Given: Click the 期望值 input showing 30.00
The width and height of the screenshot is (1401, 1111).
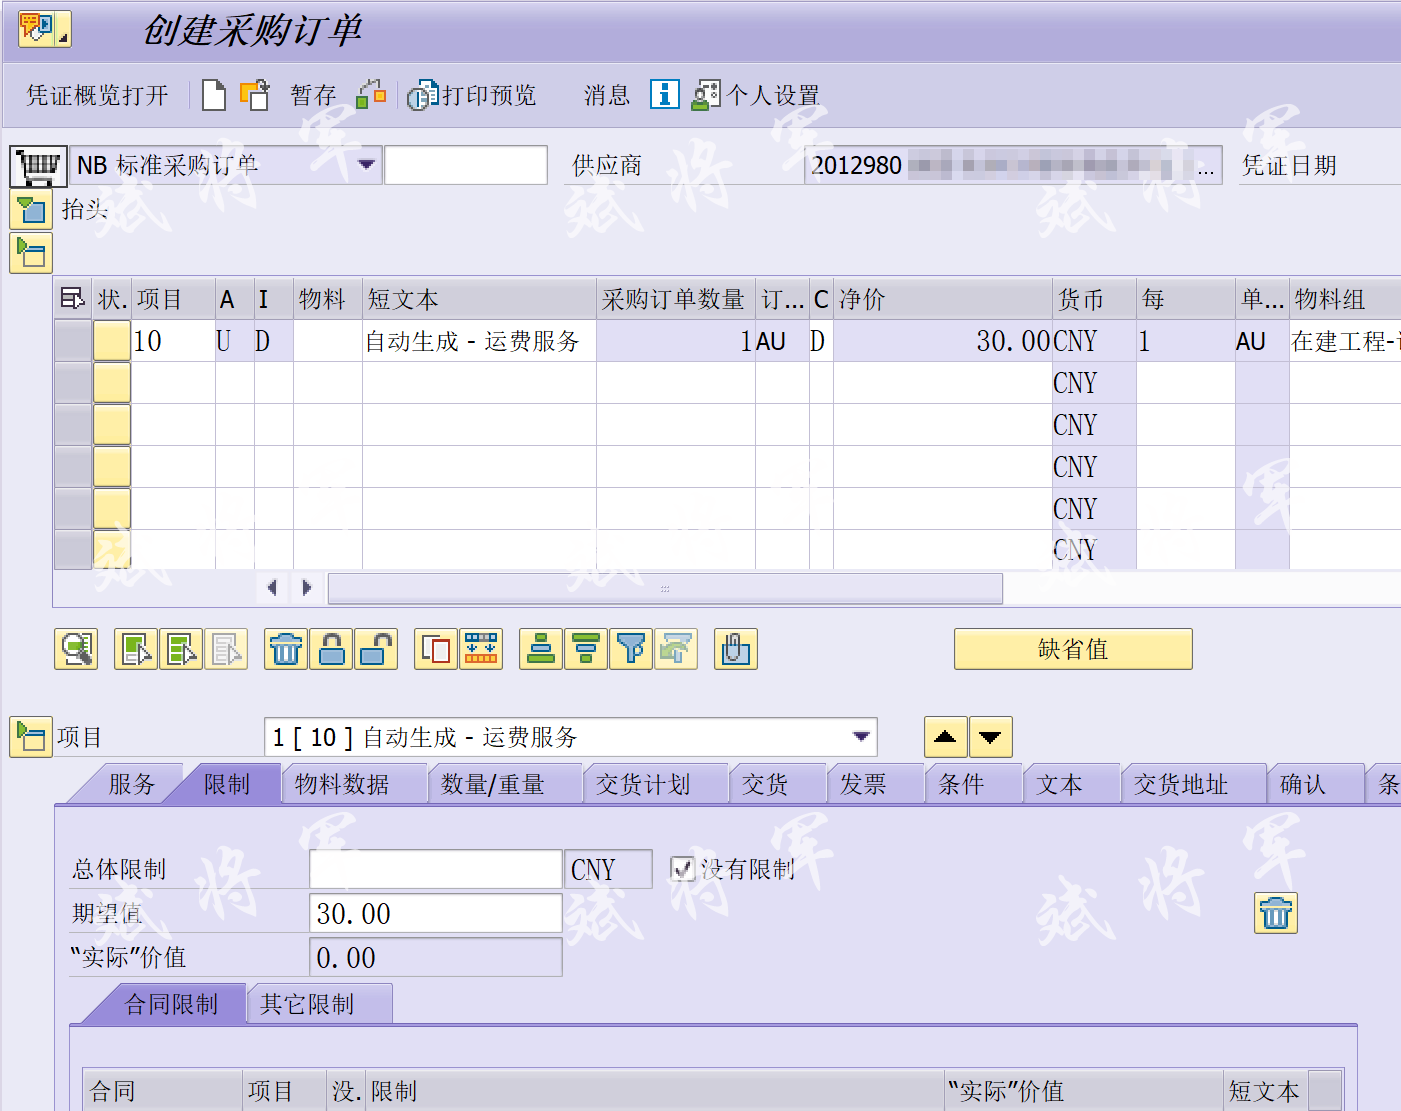Looking at the screenshot, I should [435, 913].
